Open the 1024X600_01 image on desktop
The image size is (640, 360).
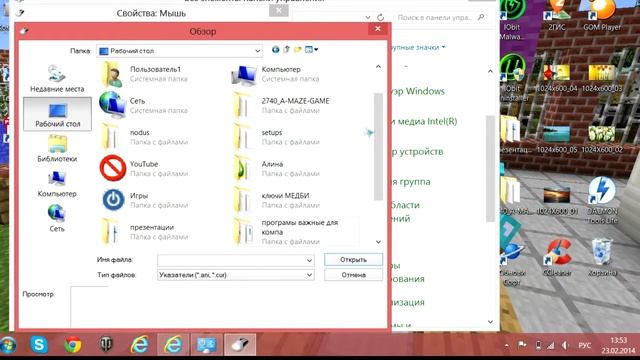click(x=557, y=200)
